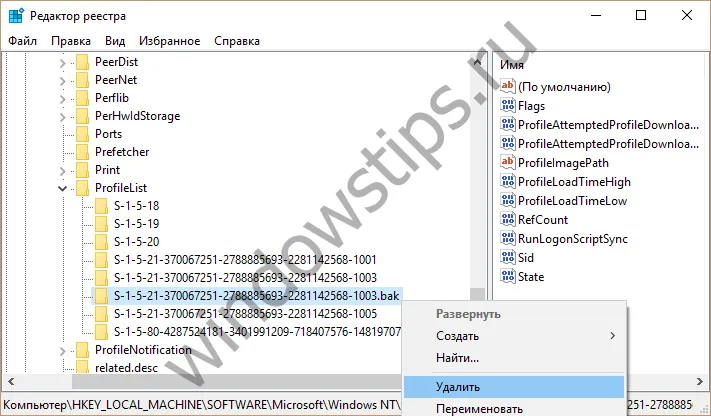Choose Удалить in the context menu

(x=514, y=387)
